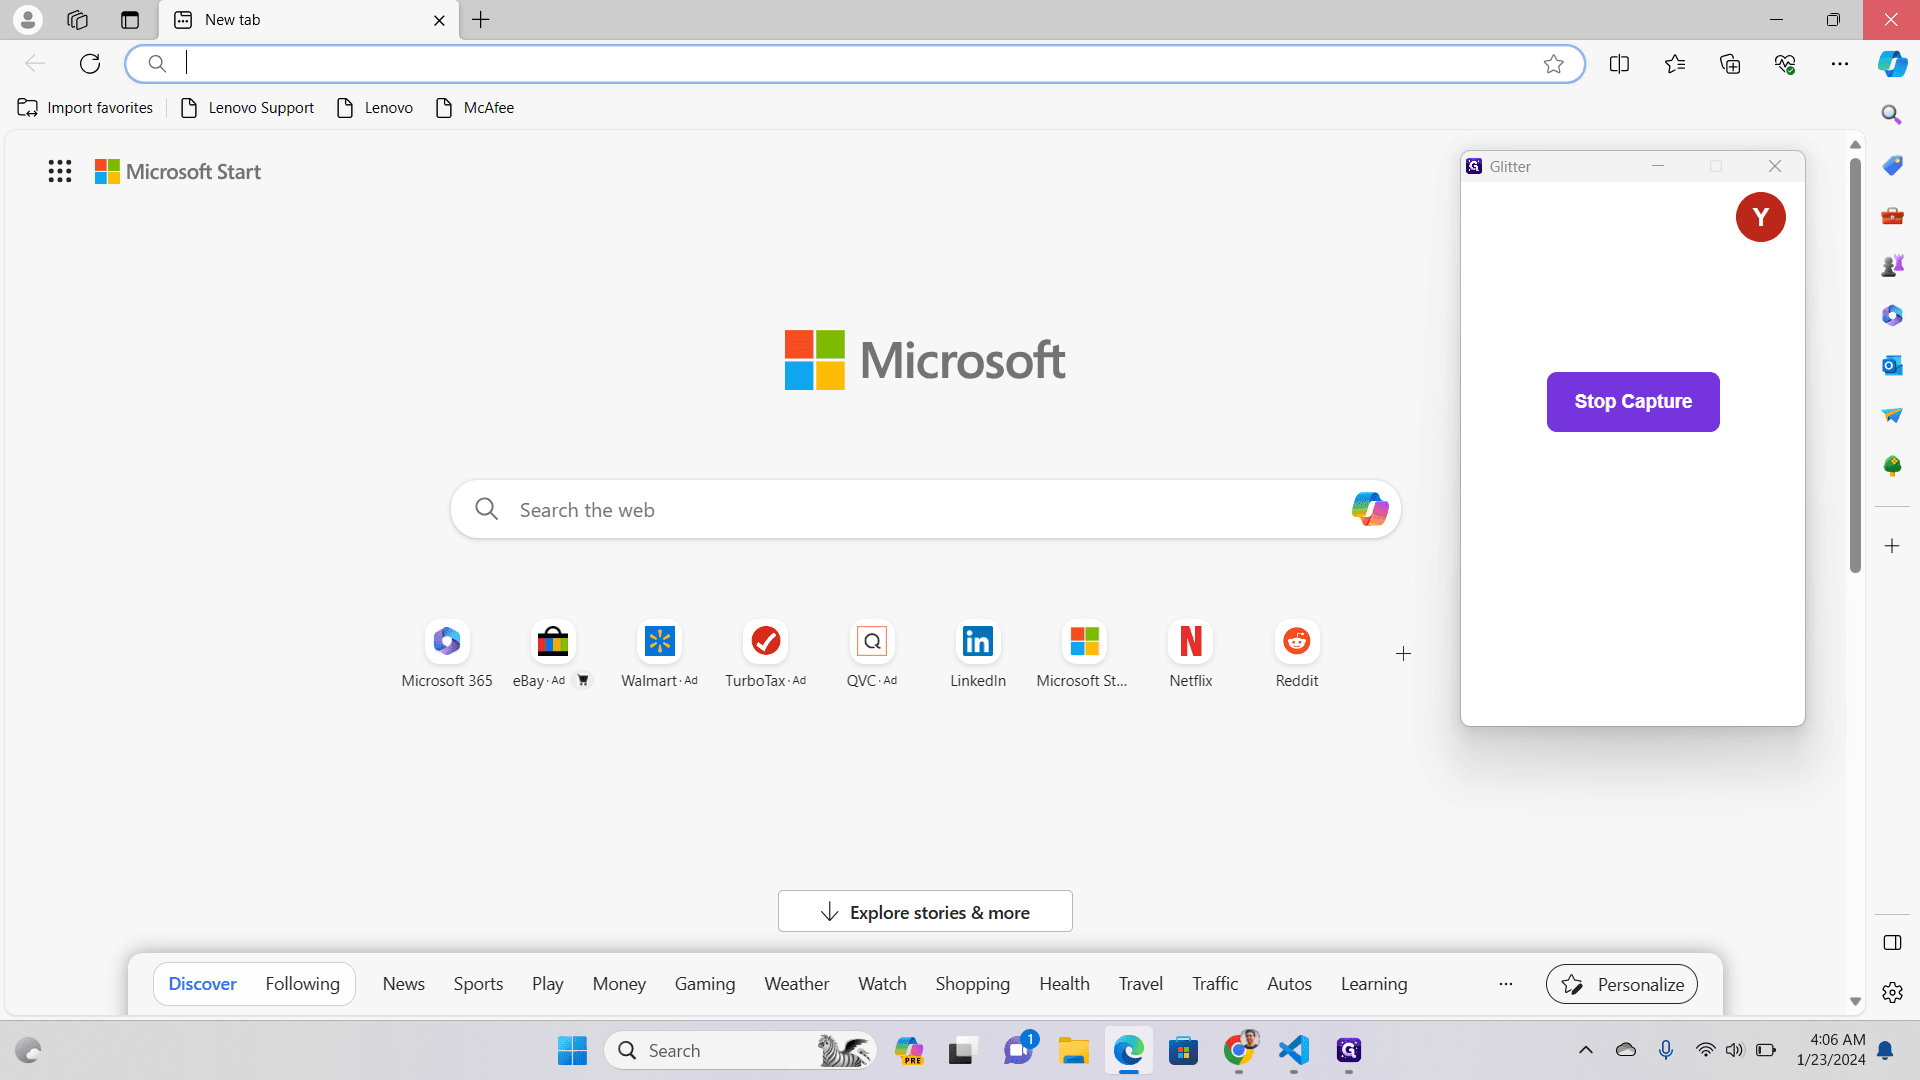Click Stop Capture in Glitter window
The width and height of the screenshot is (1920, 1080).
pos(1633,402)
